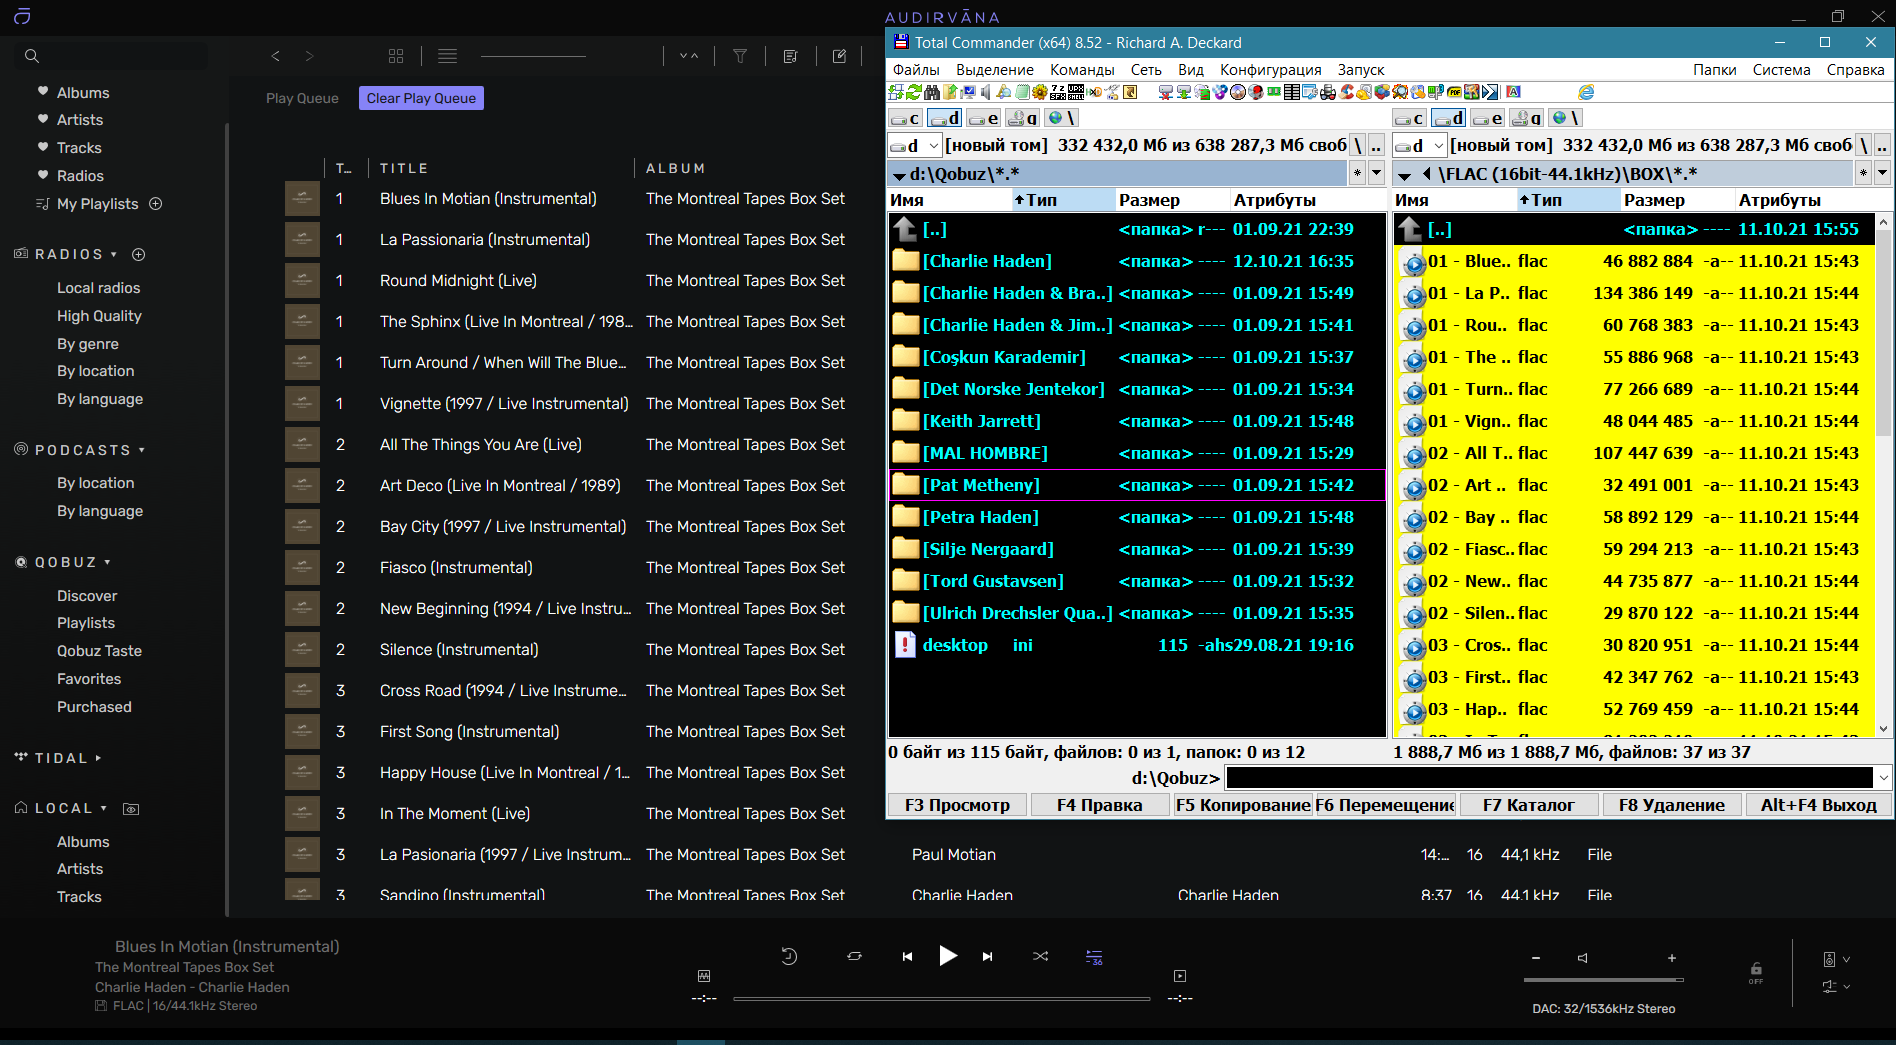This screenshot has width=1896, height=1045.
Task: Click the UPX Shell toolbar icon
Action: tap(1076, 92)
